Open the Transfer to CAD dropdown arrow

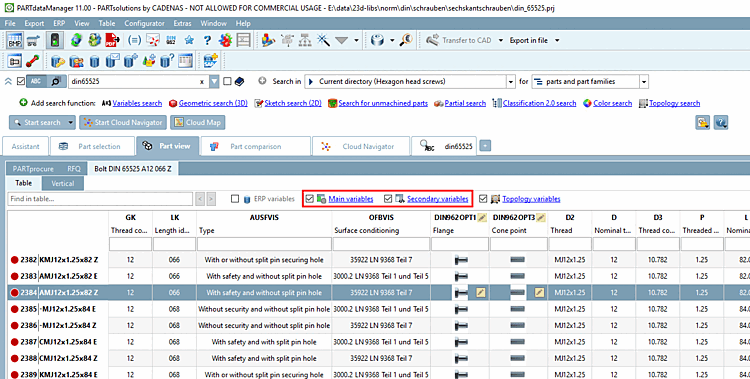pos(501,40)
